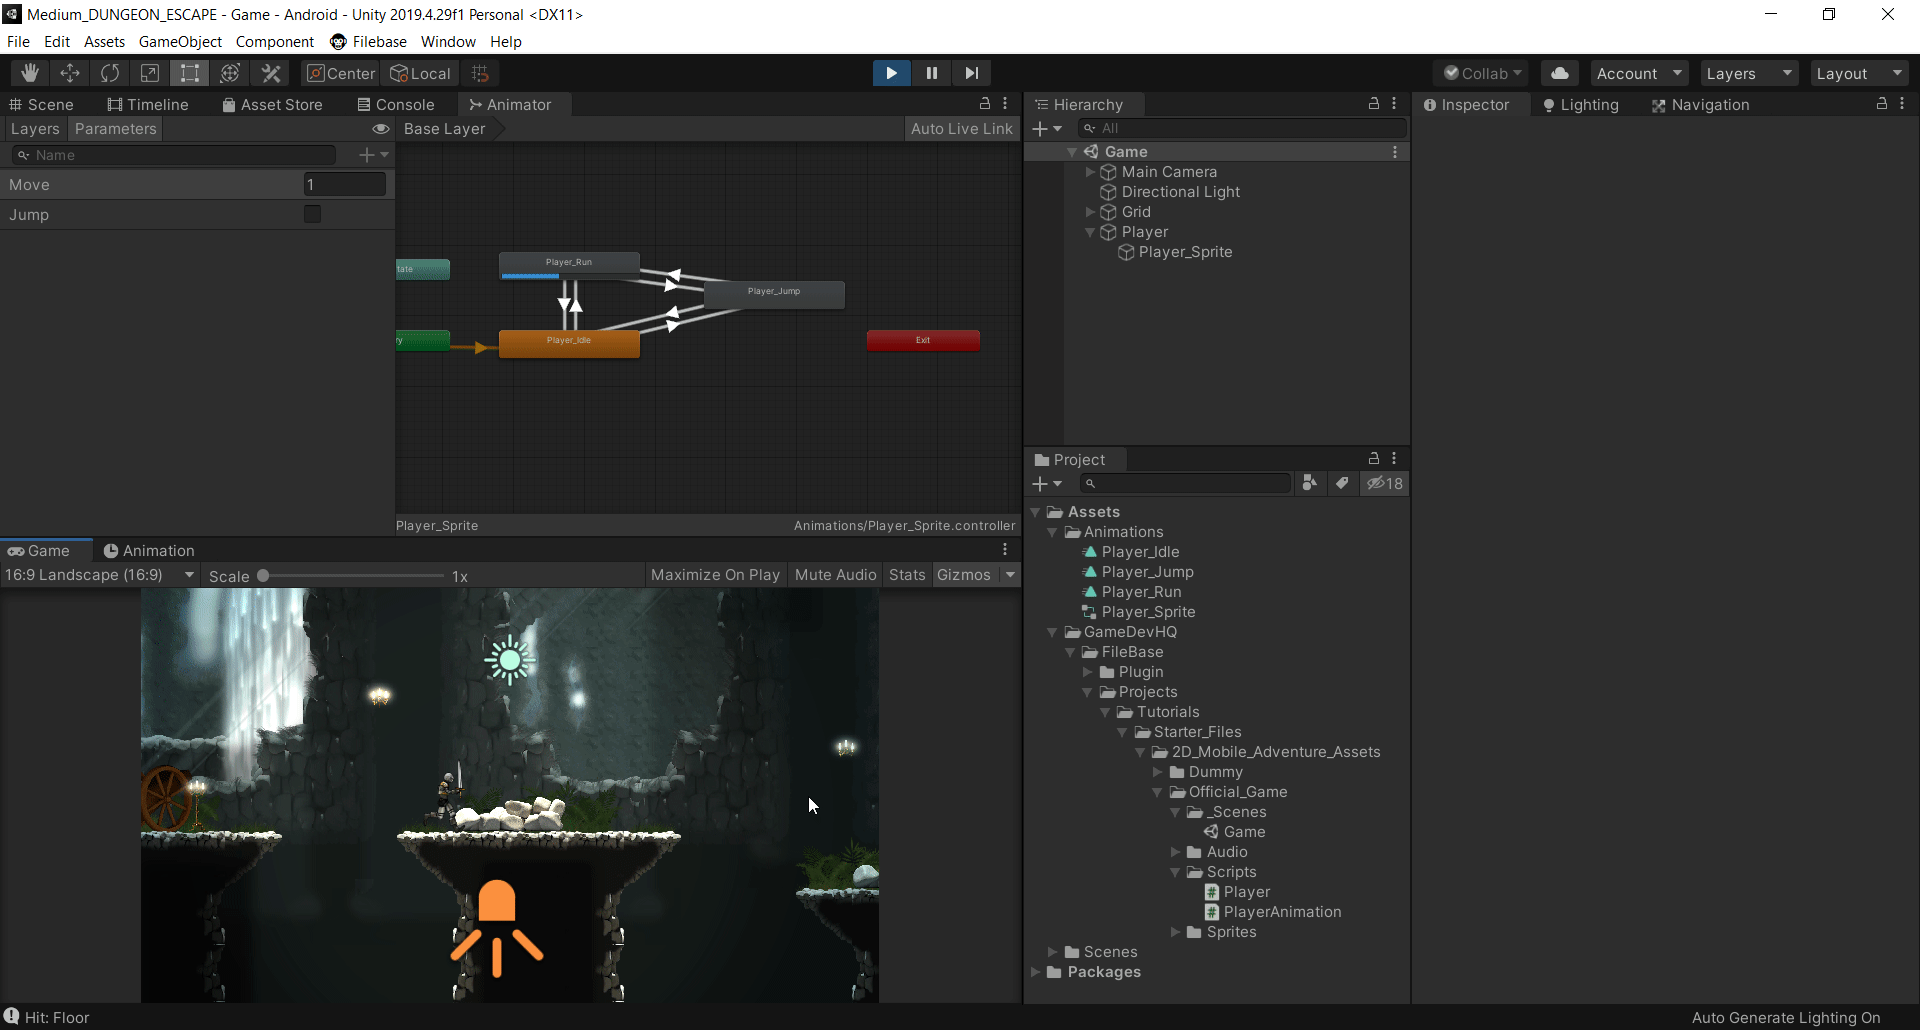Click Maximize On Play in Game view
Viewport: 1920px width, 1030px height.
click(714, 574)
